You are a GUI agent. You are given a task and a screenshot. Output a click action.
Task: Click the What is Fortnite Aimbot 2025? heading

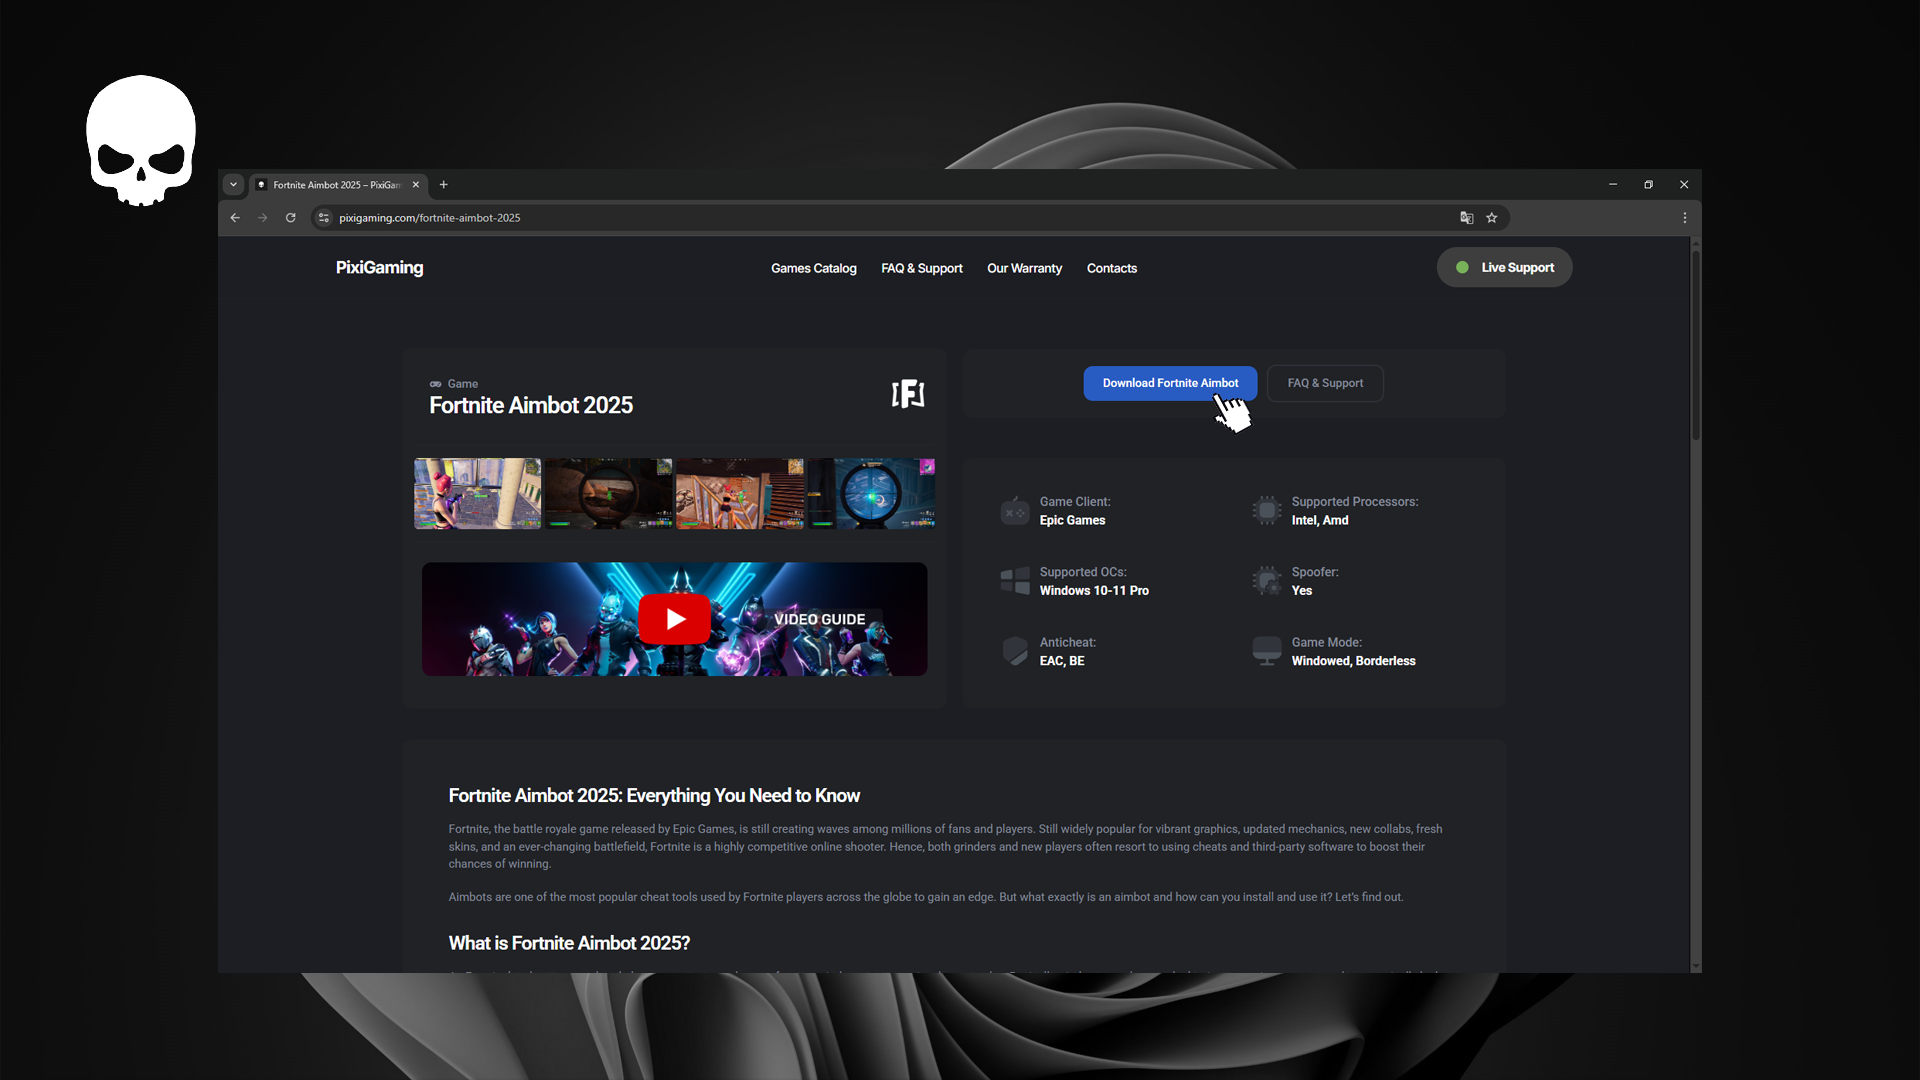tap(569, 943)
